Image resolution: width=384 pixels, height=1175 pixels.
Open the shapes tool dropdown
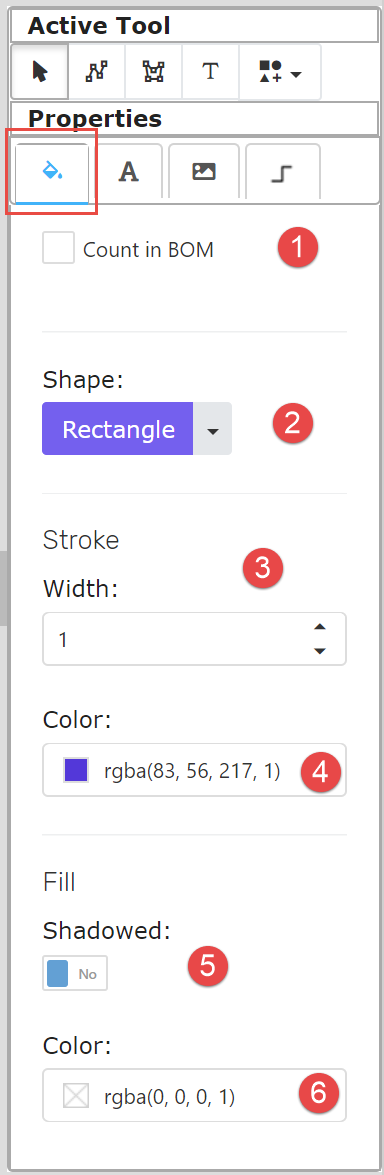280,71
